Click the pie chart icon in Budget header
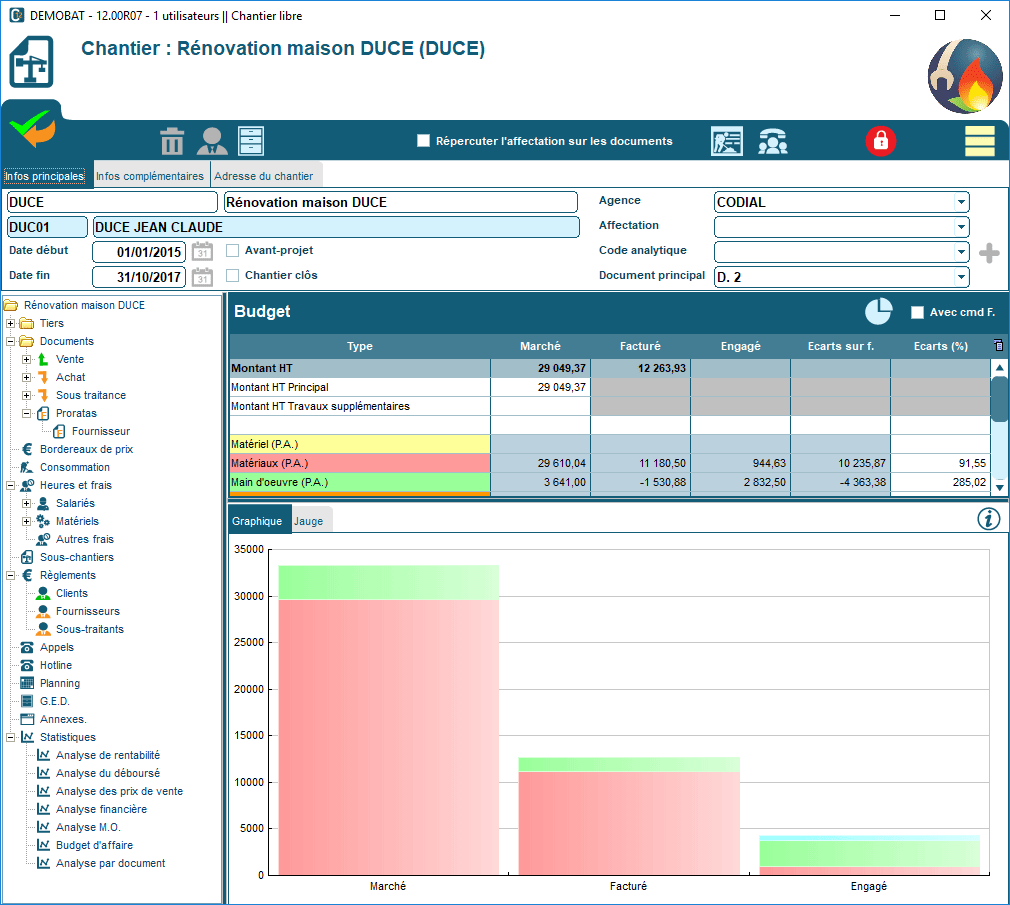1010x905 pixels. [878, 312]
